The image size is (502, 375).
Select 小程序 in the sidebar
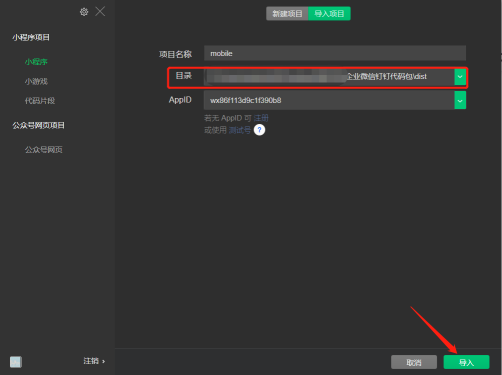click(x=36, y=62)
